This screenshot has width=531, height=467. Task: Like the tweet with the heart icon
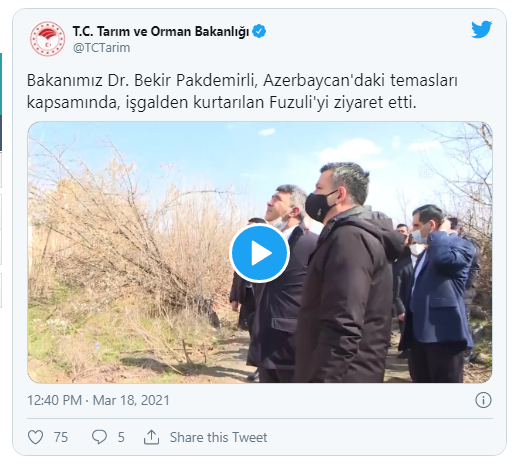click(x=35, y=437)
